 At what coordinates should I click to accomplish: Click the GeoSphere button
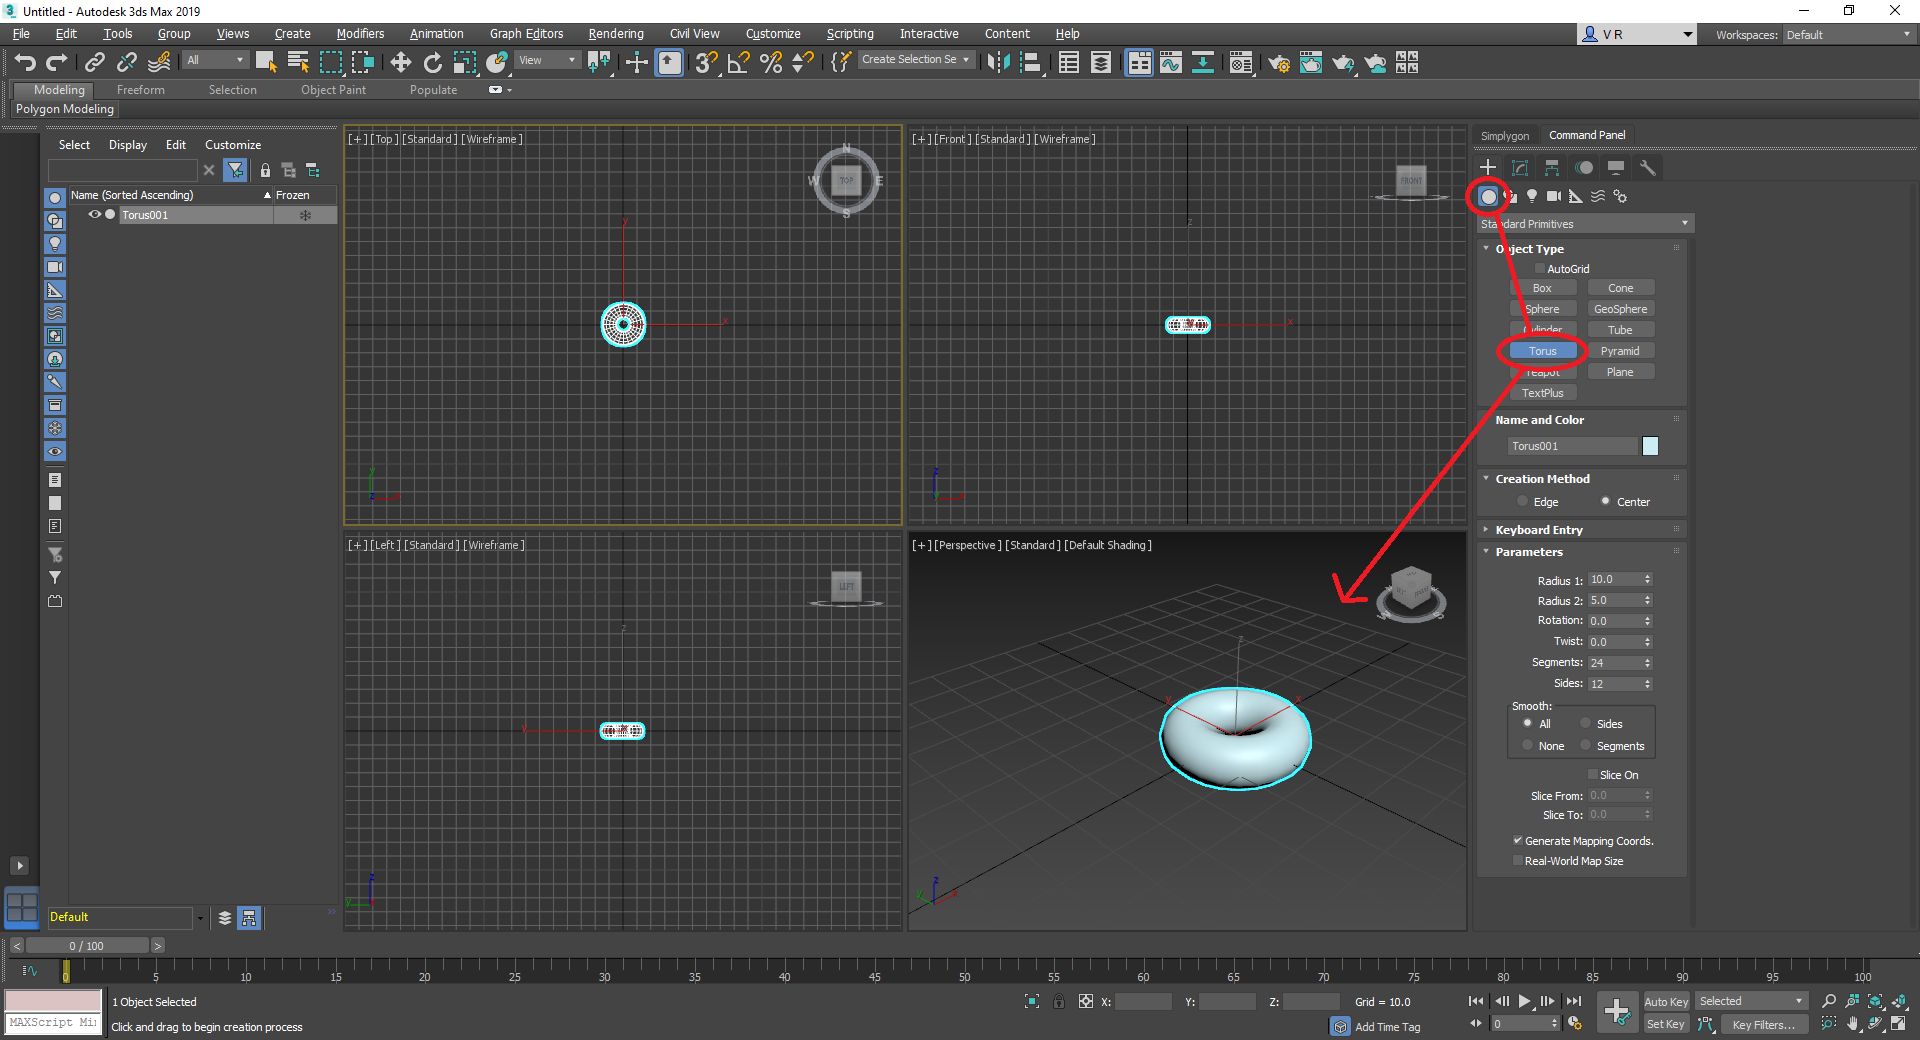pos(1620,308)
